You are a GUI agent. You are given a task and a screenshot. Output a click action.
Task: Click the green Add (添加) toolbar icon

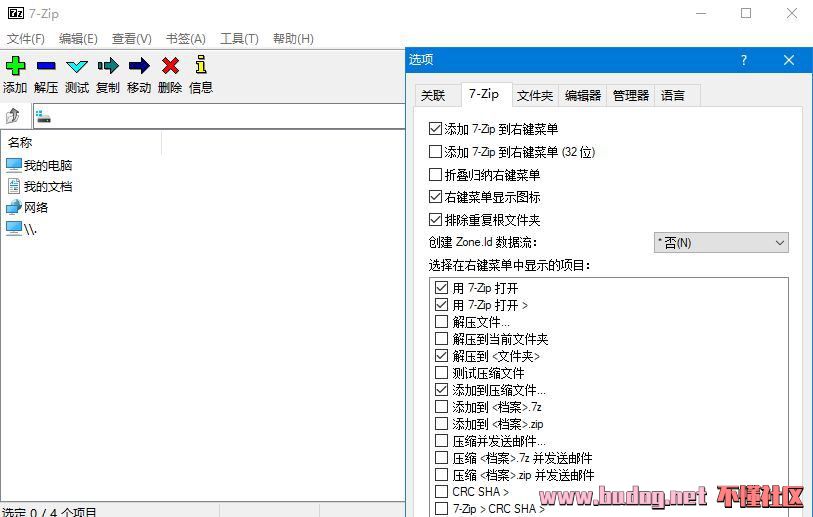pos(16,66)
